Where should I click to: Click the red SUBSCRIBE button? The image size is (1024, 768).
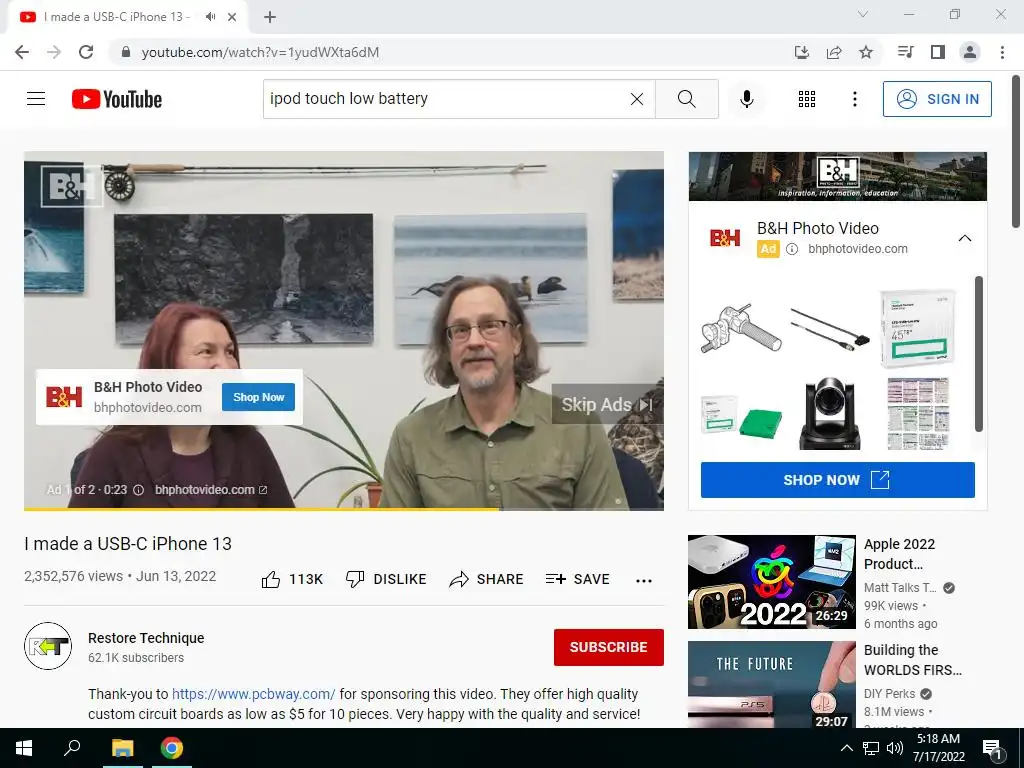pos(609,647)
